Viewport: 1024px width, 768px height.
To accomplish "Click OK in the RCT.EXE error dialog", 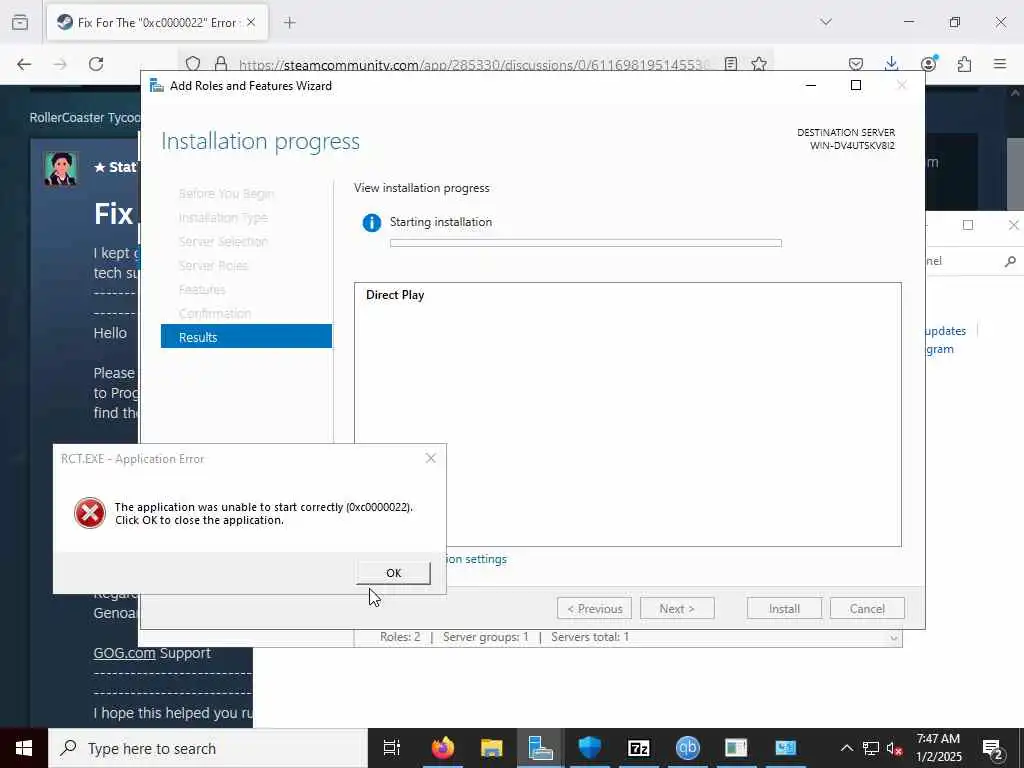I will [393, 573].
